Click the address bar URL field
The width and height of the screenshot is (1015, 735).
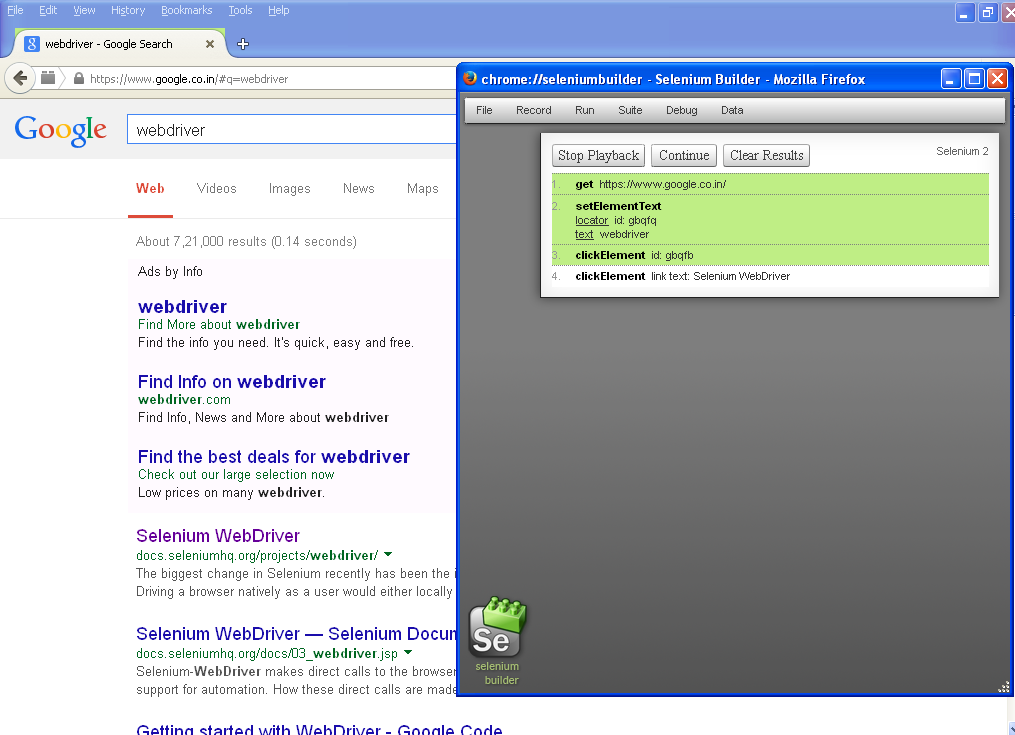272,79
